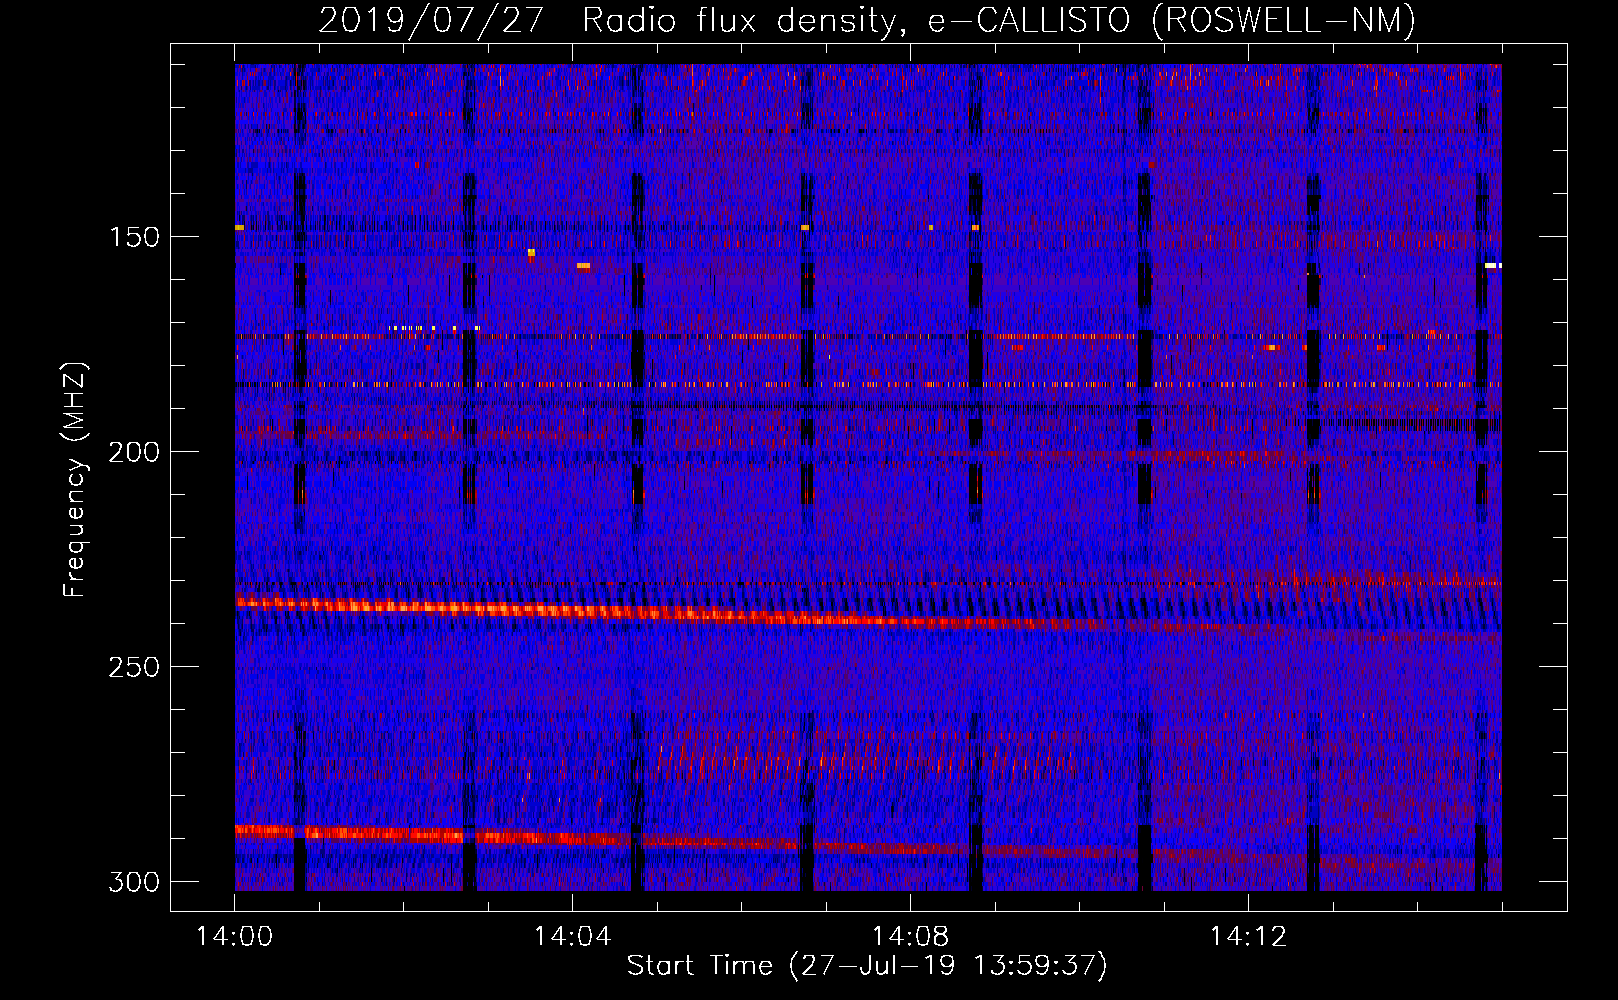Click the 250 frequency tick label
The width and height of the screenshot is (1618, 1000).
133,667
